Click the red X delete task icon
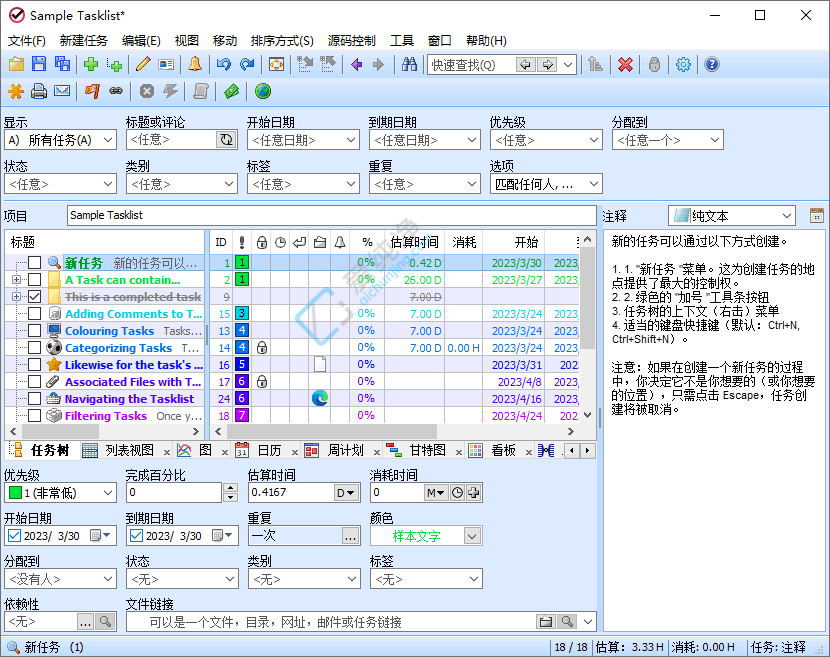The width and height of the screenshot is (830, 657). tap(625, 65)
